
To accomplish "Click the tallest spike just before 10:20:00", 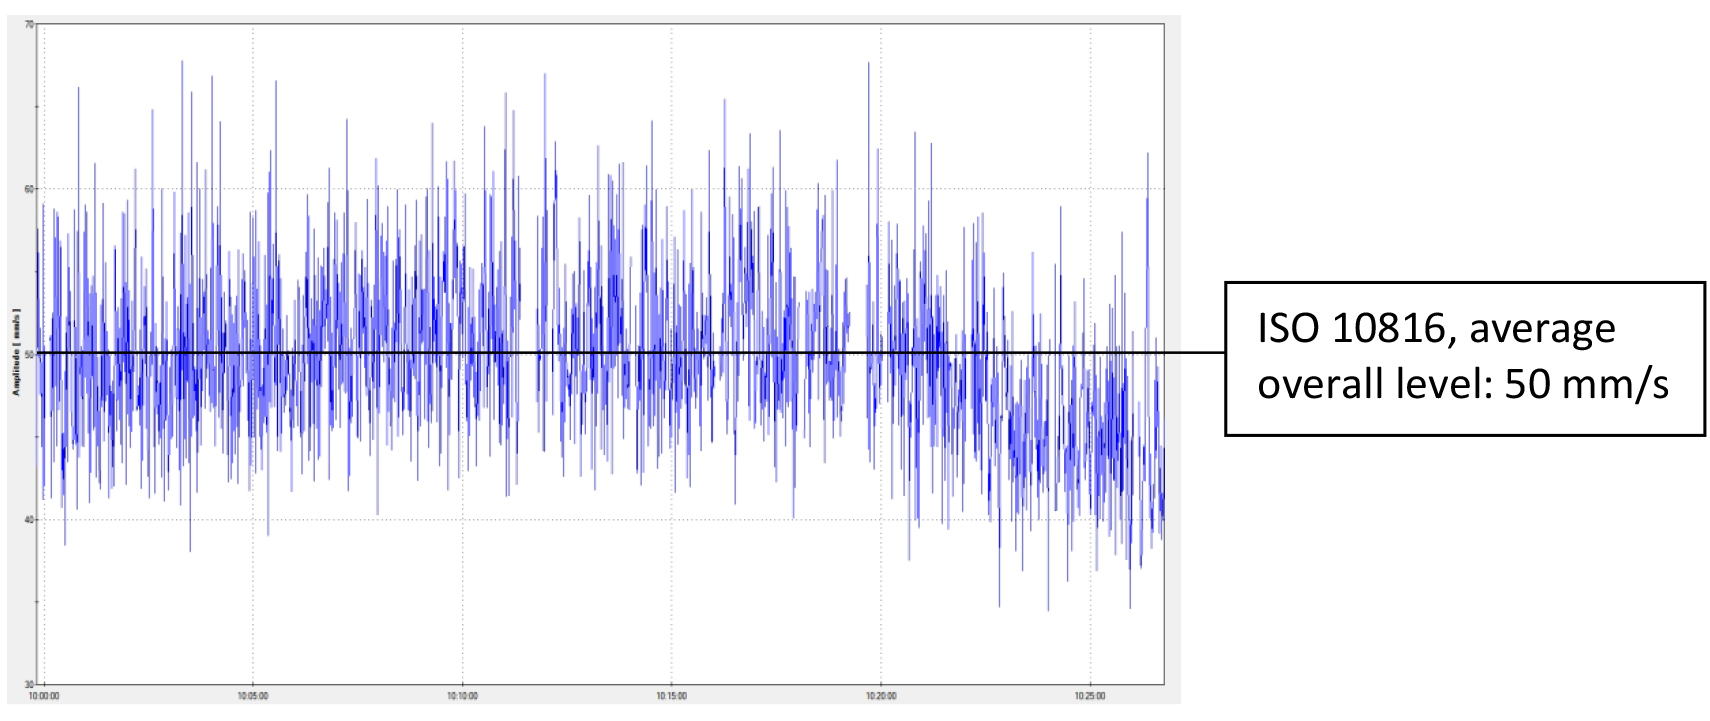I will point(868,64).
